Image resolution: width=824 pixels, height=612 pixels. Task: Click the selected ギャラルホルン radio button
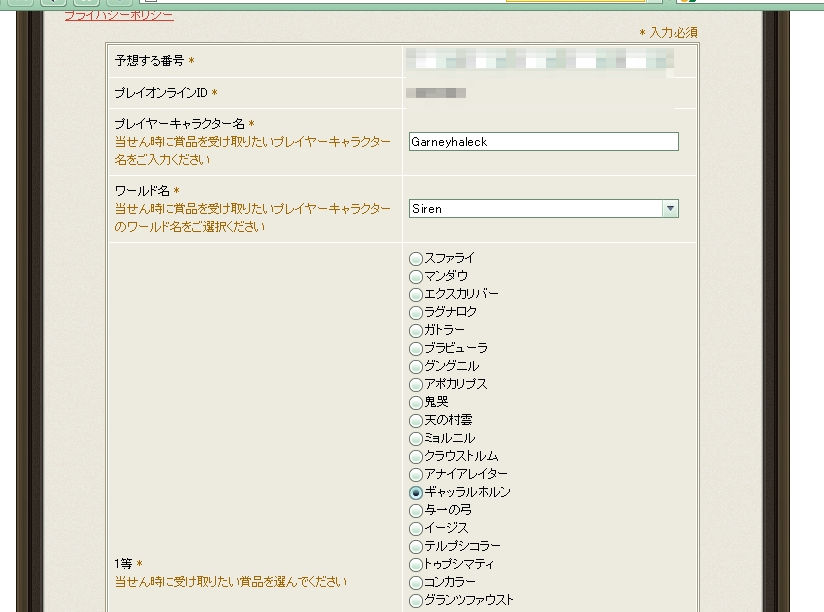tap(416, 492)
